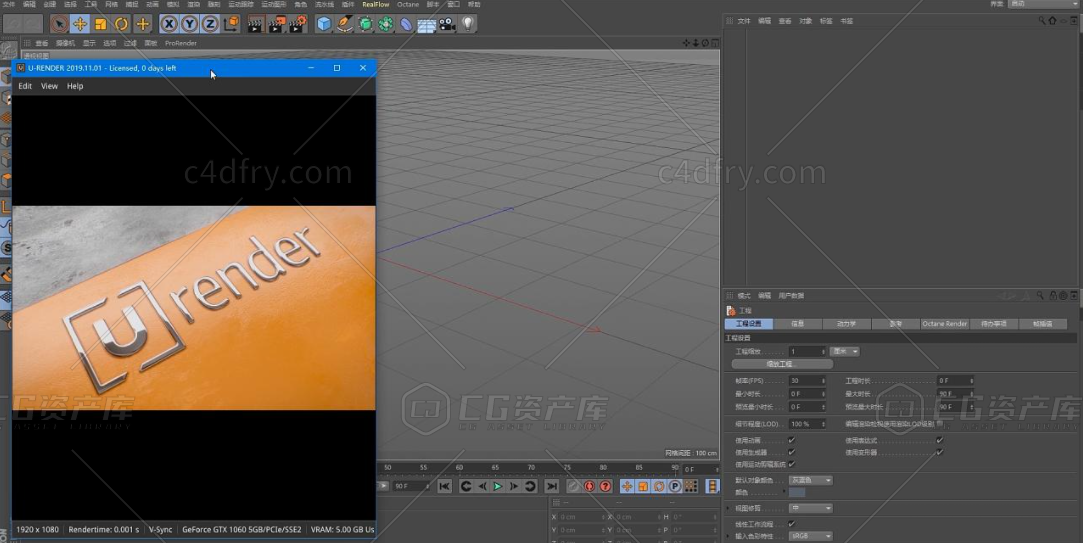This screenshot has height=543, width=1083.
Task: Activate the Move tool in top toolbar
Action: coord(80,24)
